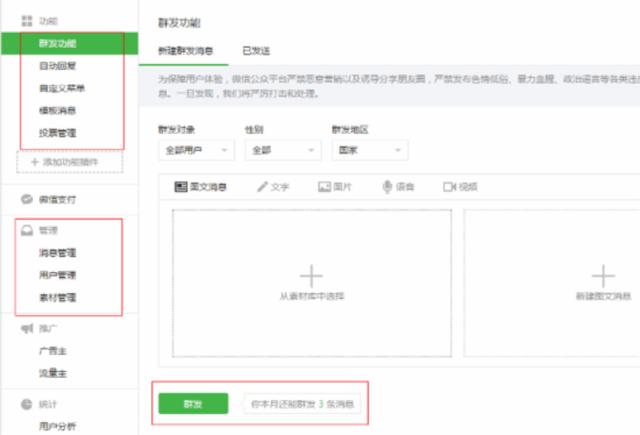This screenshot has width=640, height=435.
Task: Go to 素材管理
Action: coord(58,297)
